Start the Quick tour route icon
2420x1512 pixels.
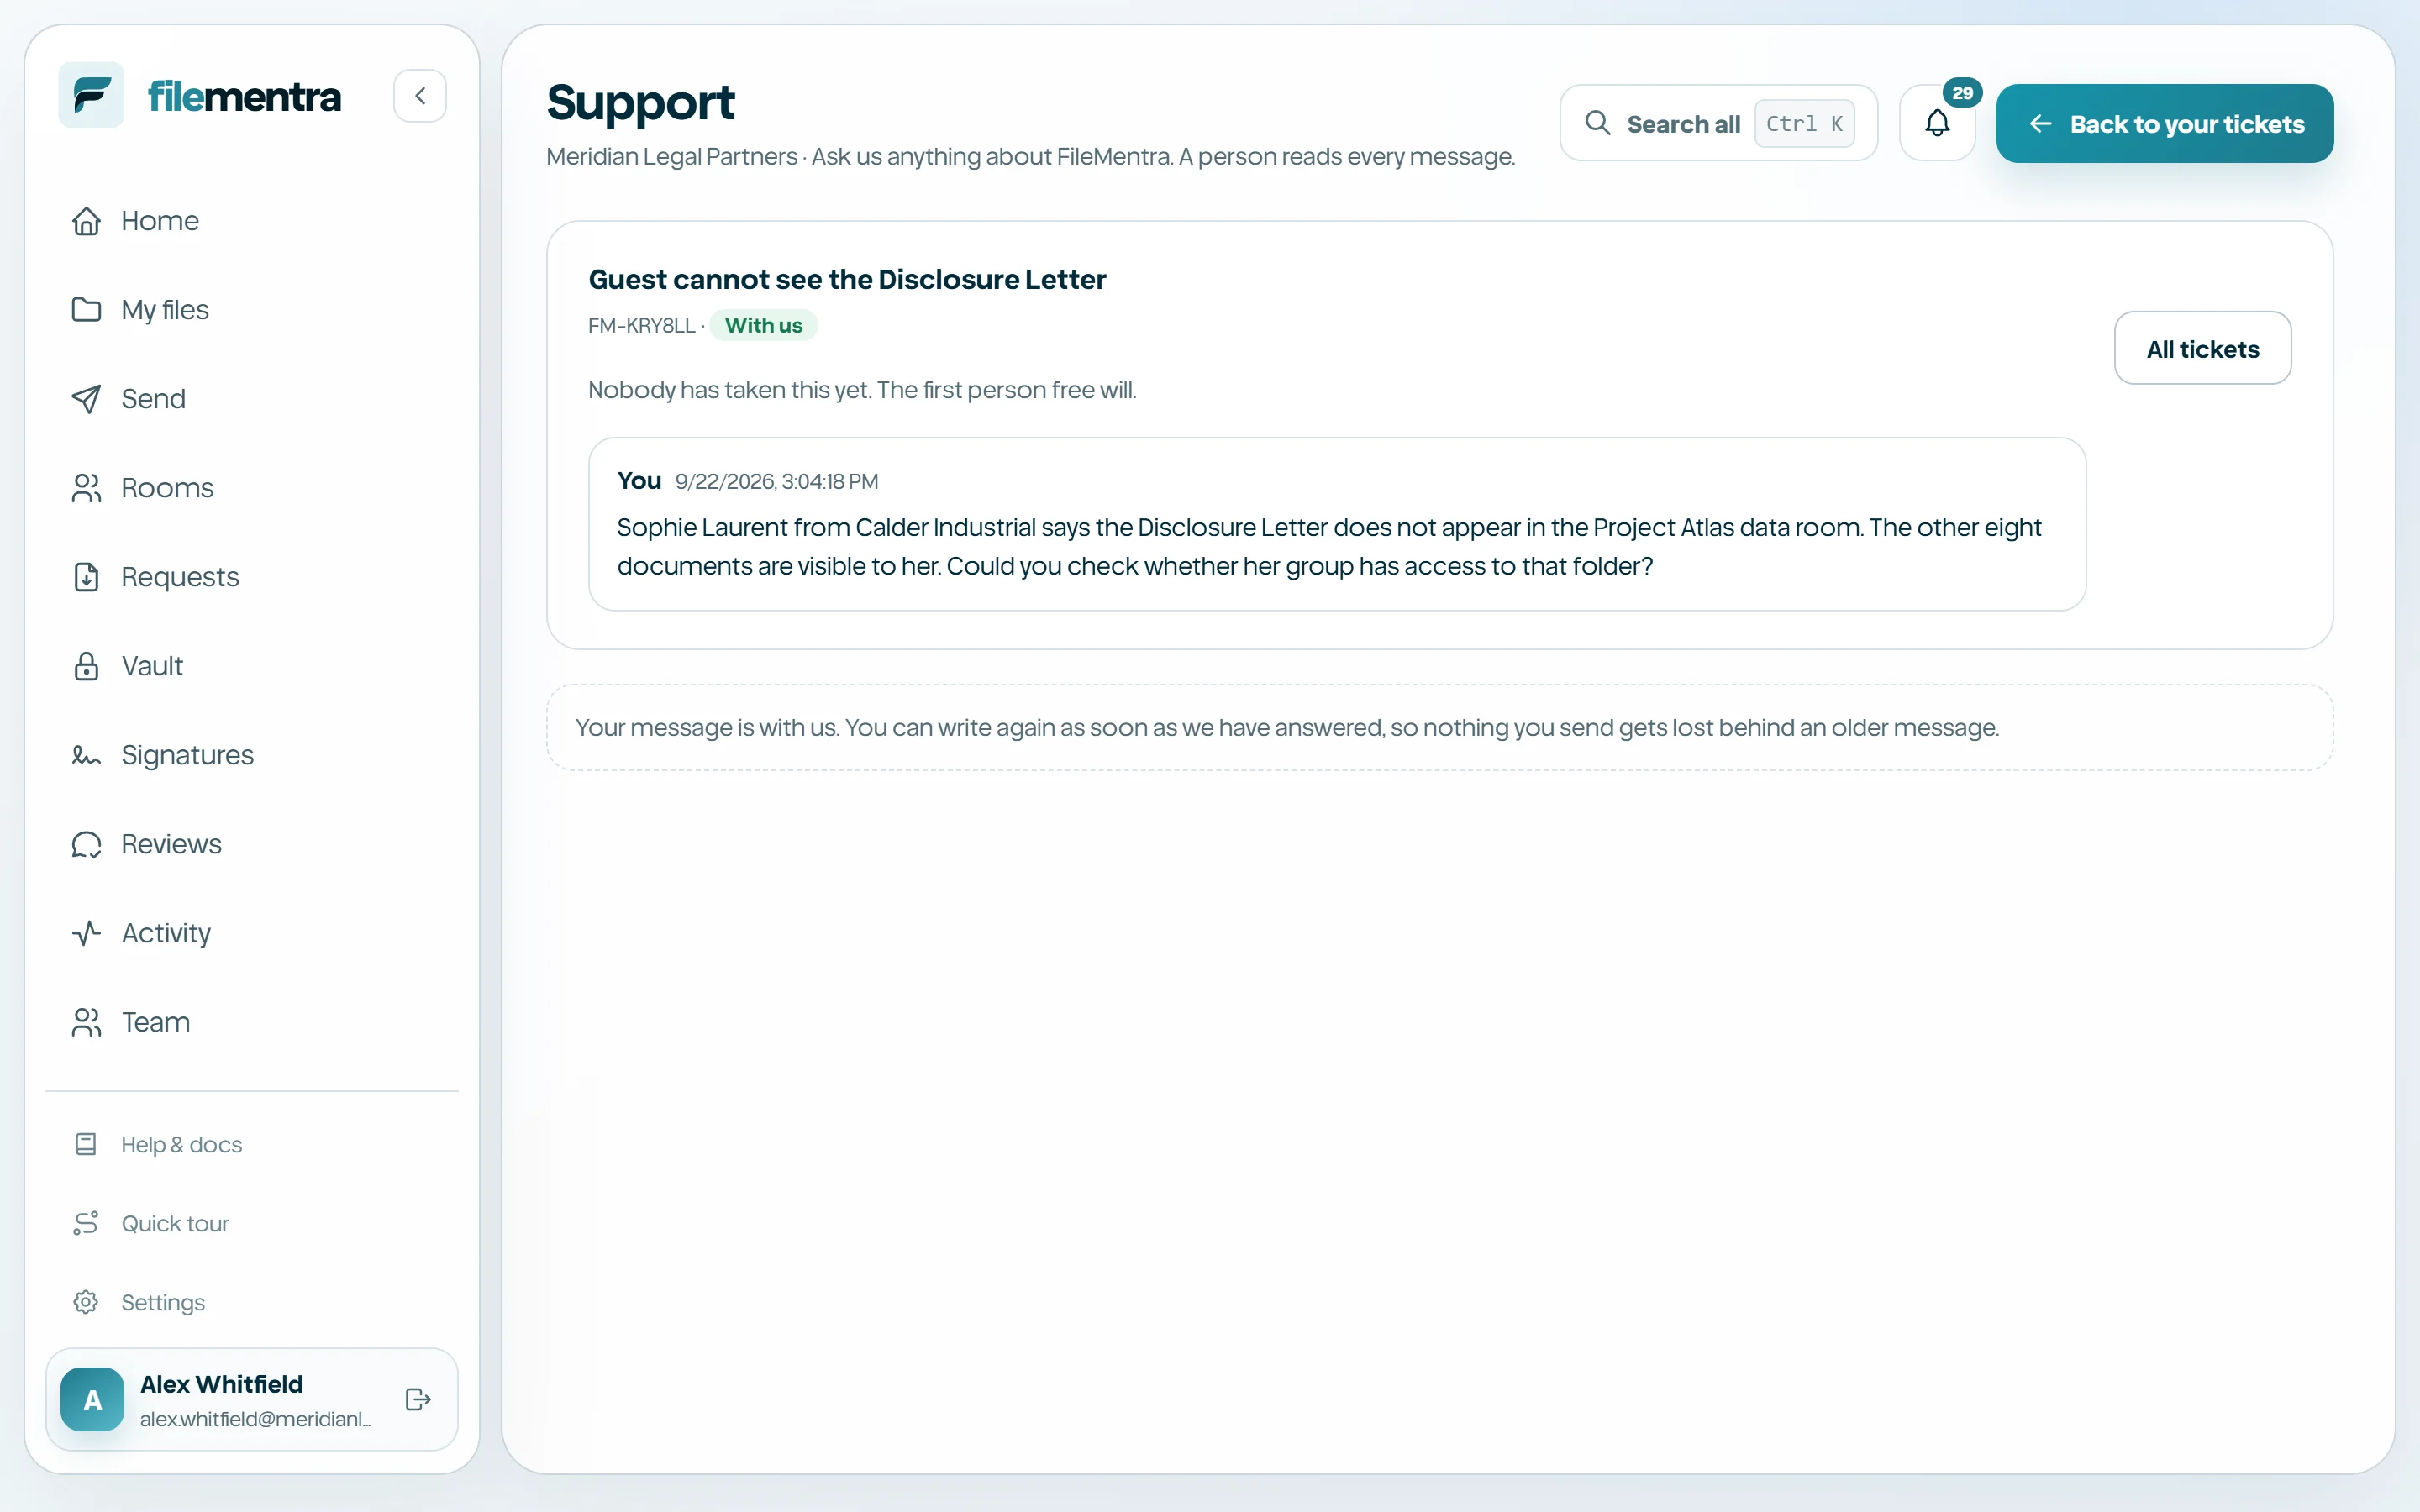[86, 1223]
